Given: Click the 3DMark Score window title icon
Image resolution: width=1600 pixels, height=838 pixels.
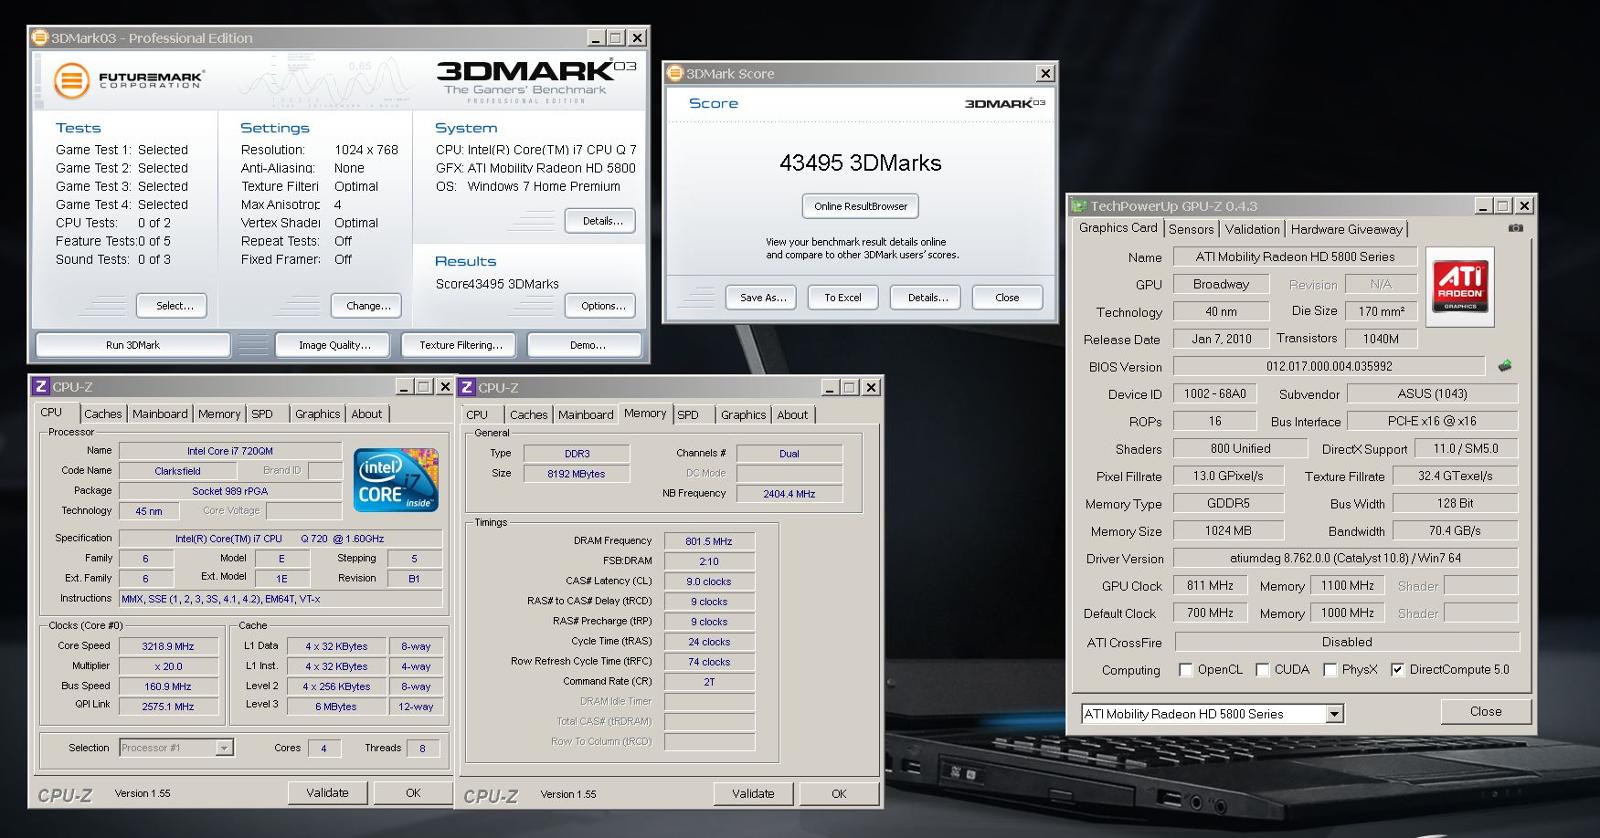Looking at the screenshot, I should [675, 73].
